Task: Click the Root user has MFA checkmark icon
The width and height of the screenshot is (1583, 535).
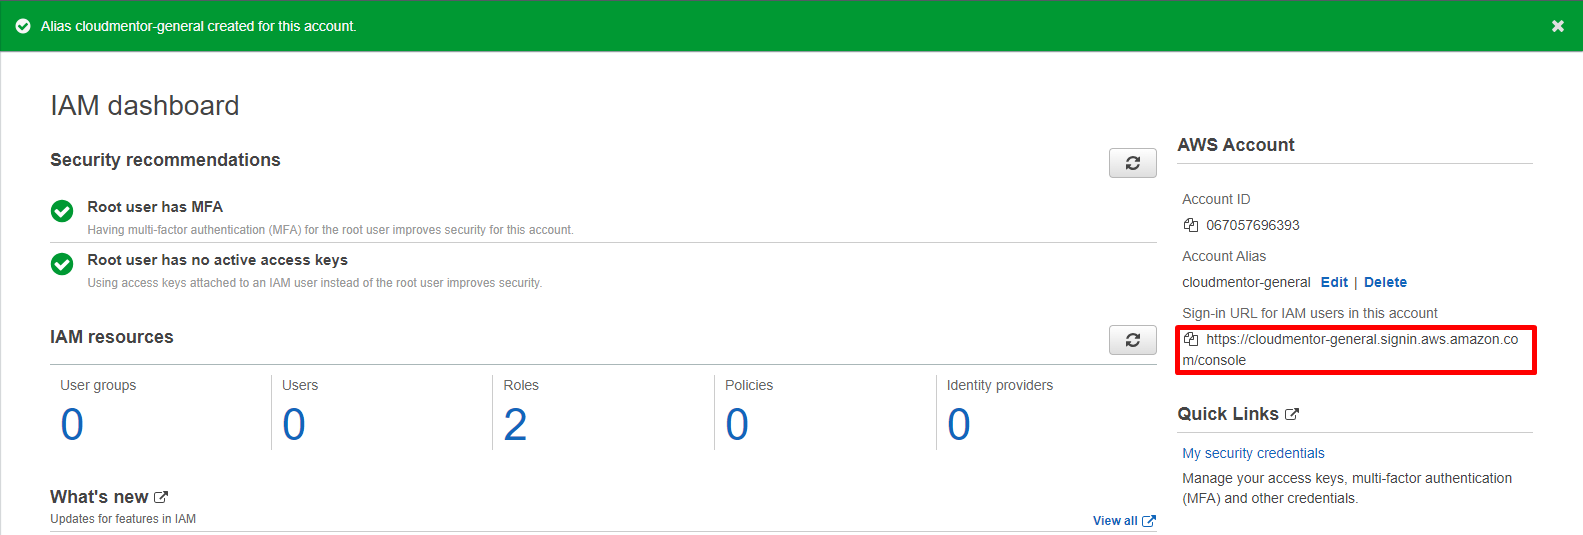Action: click(62, 211)
